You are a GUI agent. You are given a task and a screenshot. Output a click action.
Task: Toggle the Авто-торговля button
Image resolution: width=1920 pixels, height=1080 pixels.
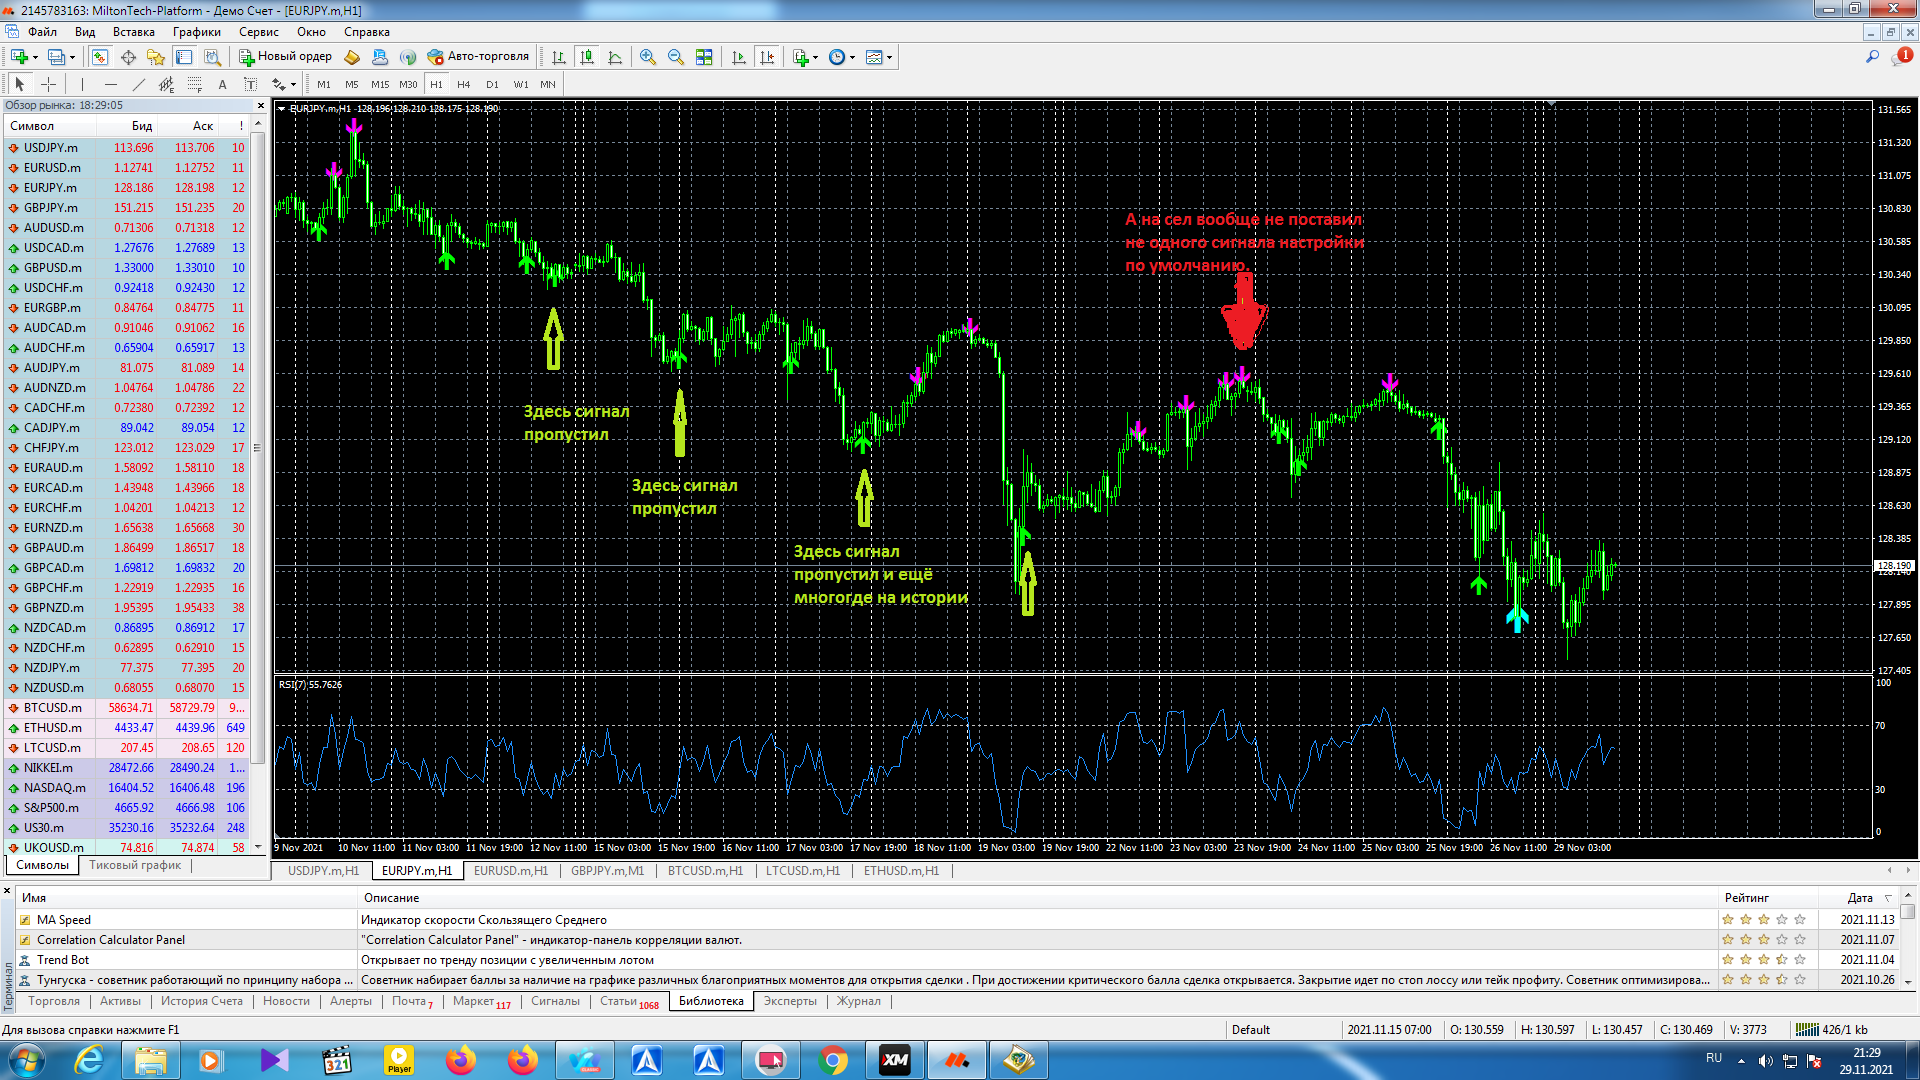coord(478,57)
